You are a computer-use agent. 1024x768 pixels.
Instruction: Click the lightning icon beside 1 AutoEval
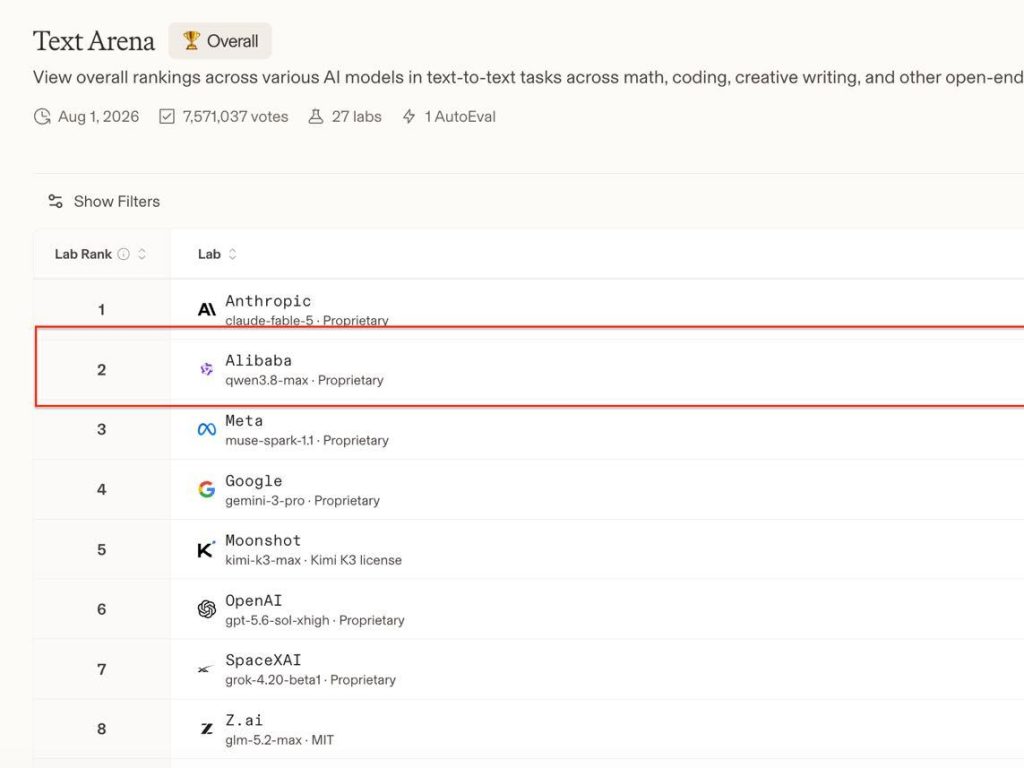point(409,117)
